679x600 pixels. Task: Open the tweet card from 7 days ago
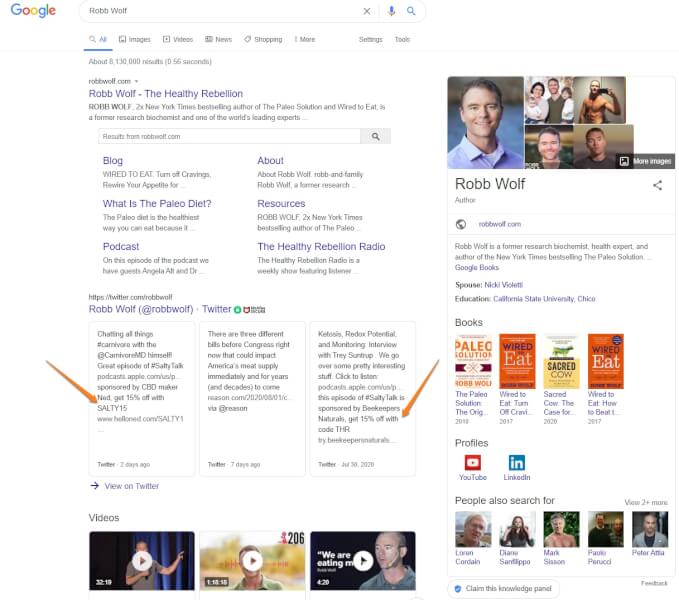(252, 399)
